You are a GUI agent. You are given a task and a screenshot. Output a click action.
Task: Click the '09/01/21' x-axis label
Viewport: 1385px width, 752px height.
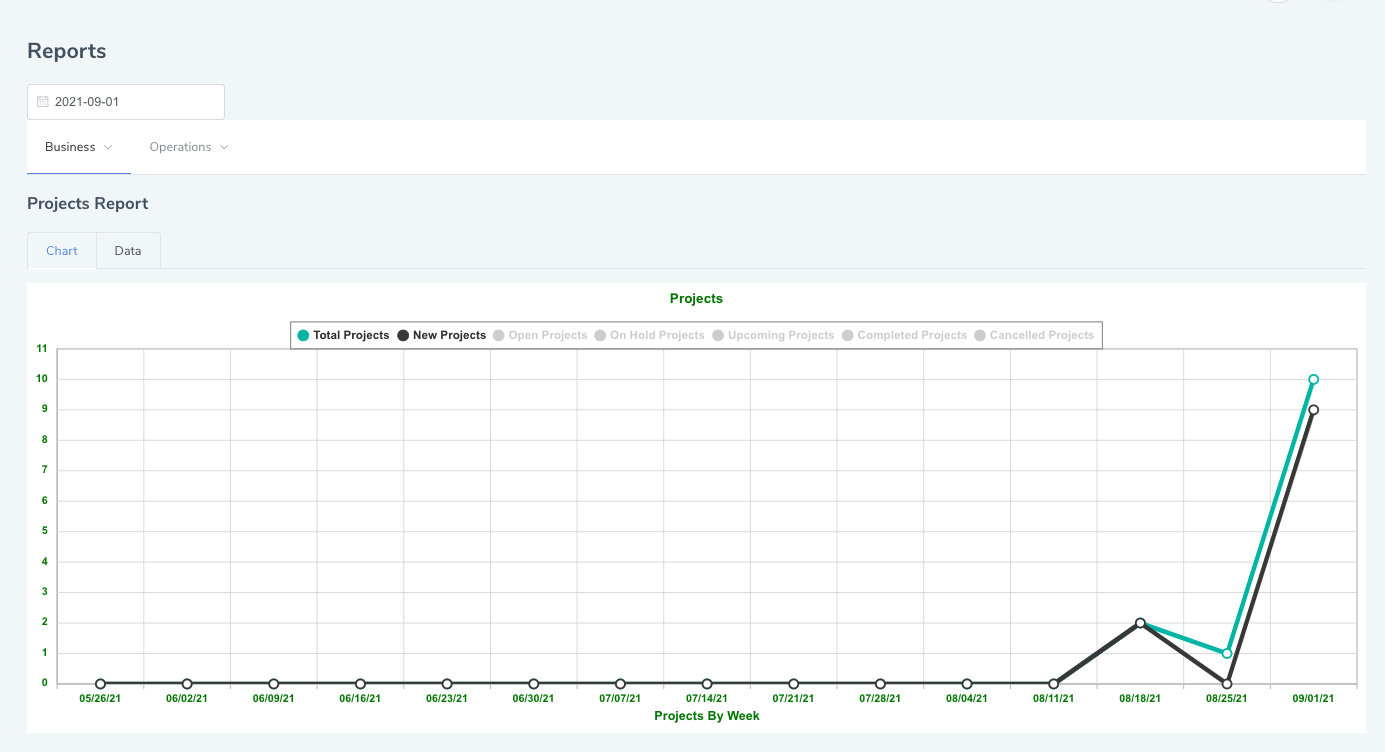click(1313, 699)
